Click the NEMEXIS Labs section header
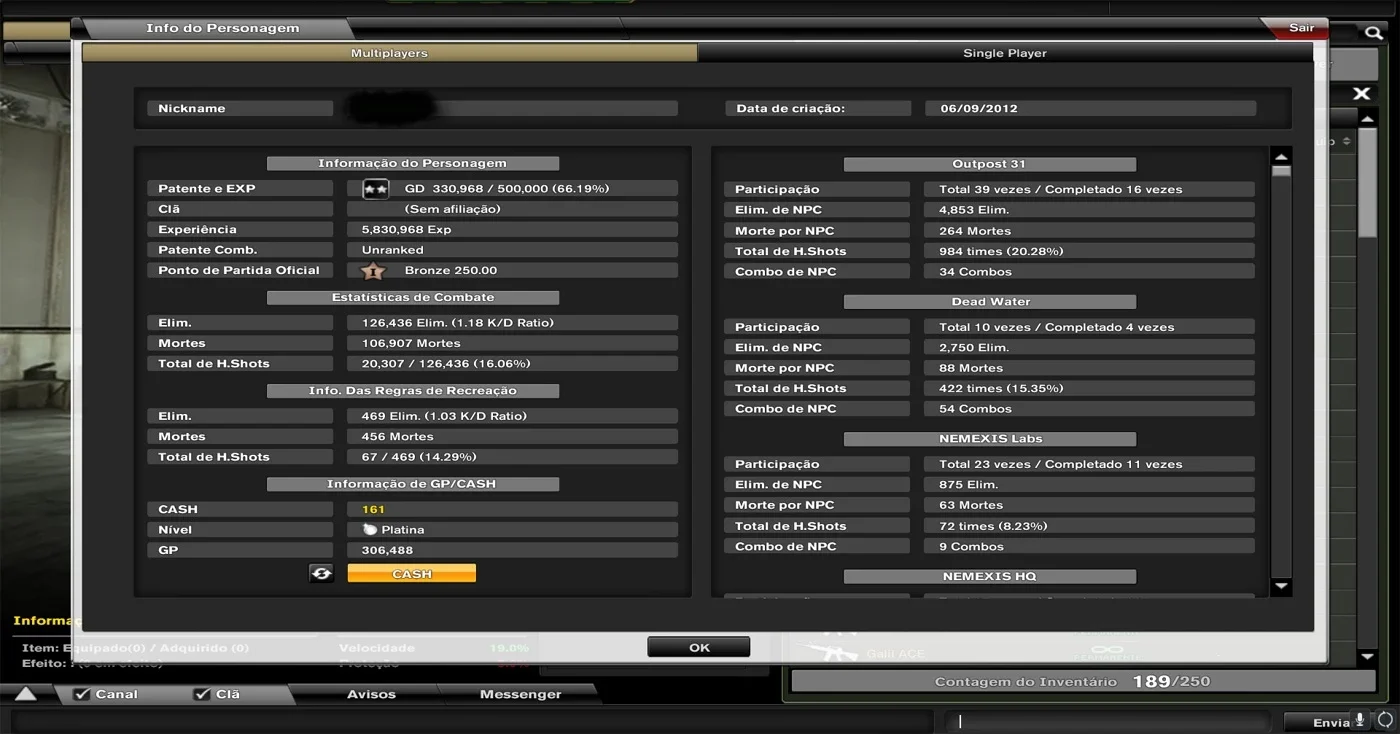This screenshot has height=734, width=1400. (x=989, y=439)
